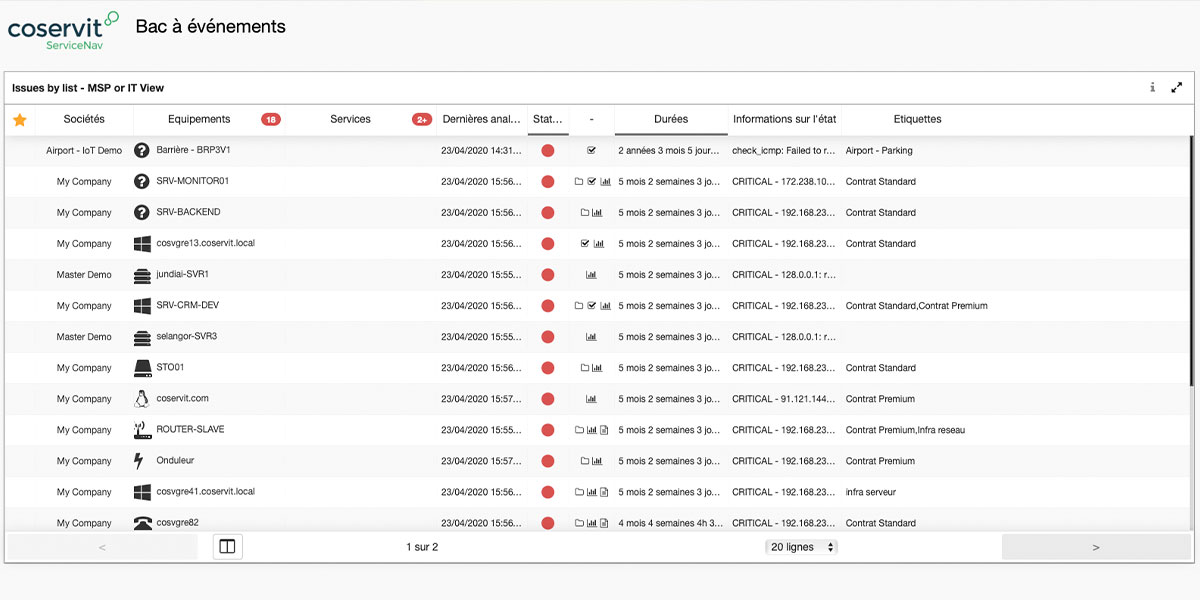The height and width of the screenshot is (600, 1200).
Task: Click the lightning bolt icon for Onduleur
Action: [x=139, y=460]
